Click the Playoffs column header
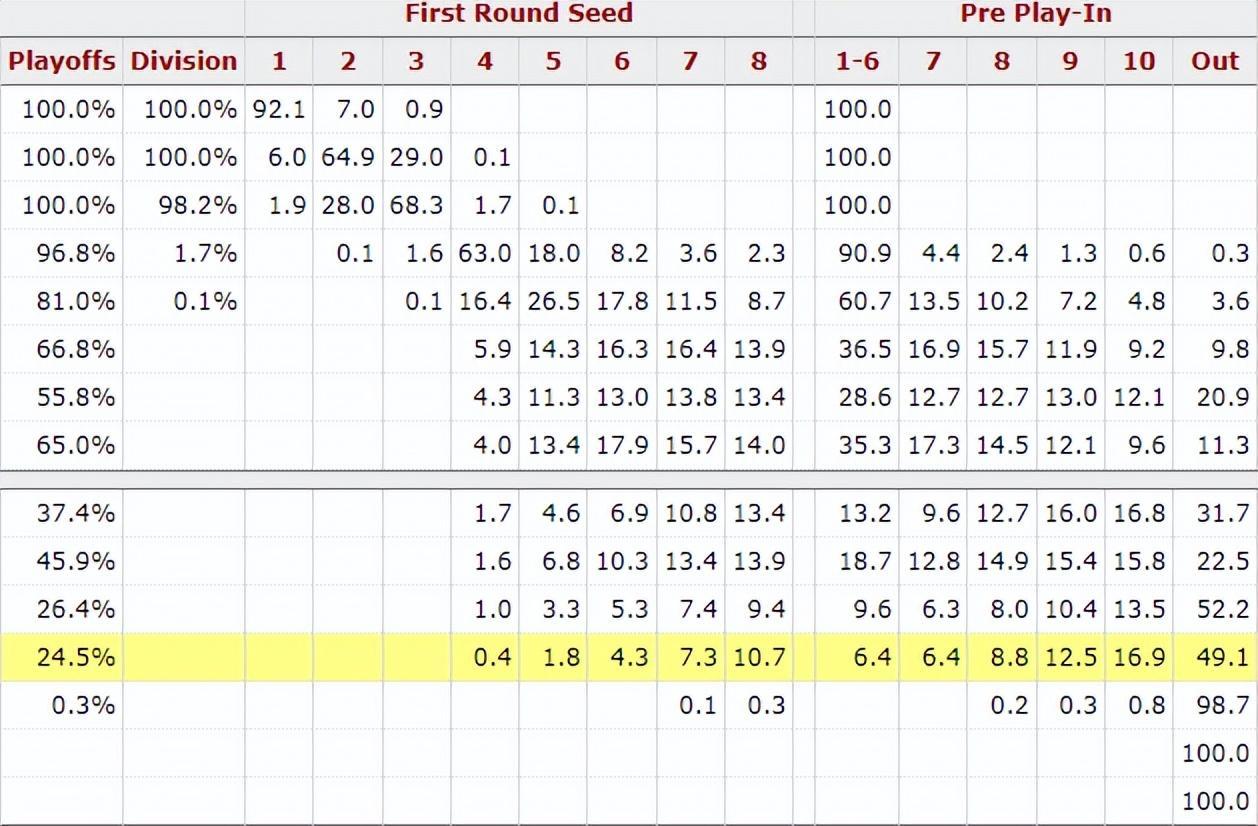The height and width of the screenshot is (826, 1258). tap(62, 61)
